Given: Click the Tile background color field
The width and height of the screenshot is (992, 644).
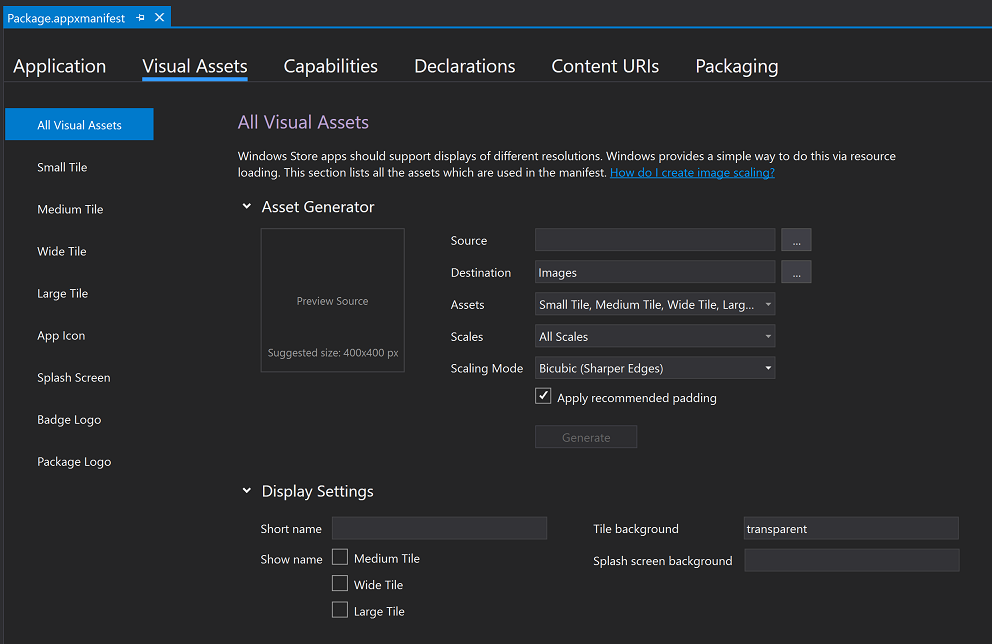Looking at the screenshot, I should click(x=851, y=529).
